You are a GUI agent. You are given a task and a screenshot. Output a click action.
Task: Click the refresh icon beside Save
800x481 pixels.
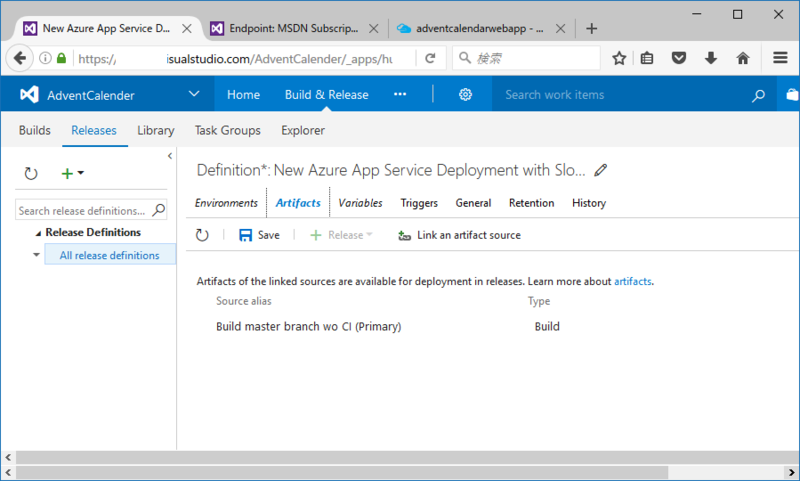pyautogui.click(x=202, y=235)
